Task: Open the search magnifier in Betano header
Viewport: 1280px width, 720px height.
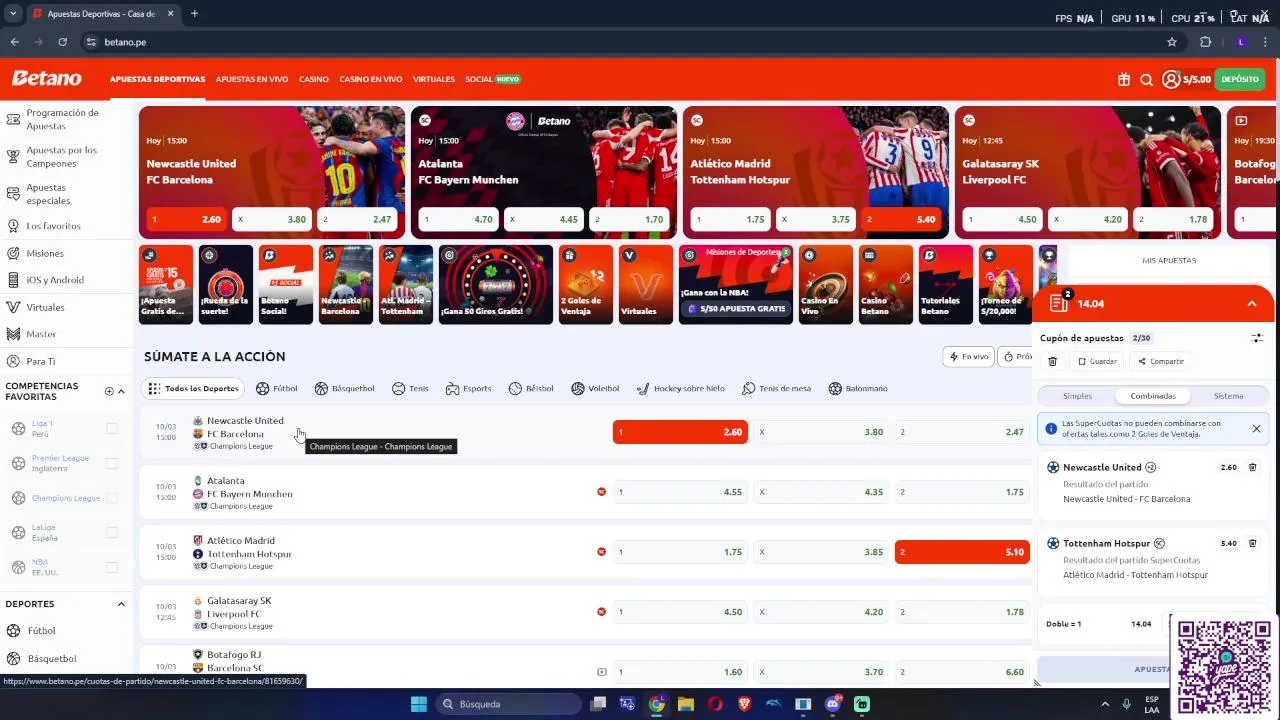Action: click(x=1146, y=80)
